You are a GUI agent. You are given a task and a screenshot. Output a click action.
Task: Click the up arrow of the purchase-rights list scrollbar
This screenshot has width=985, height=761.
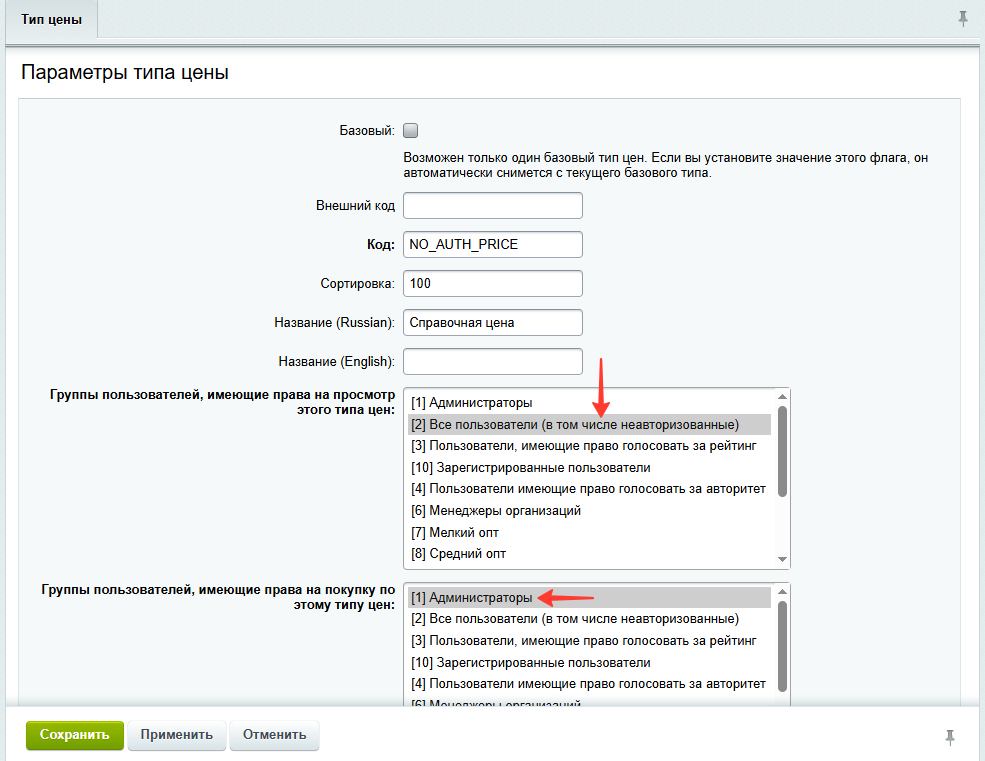[x=782, y=591]
